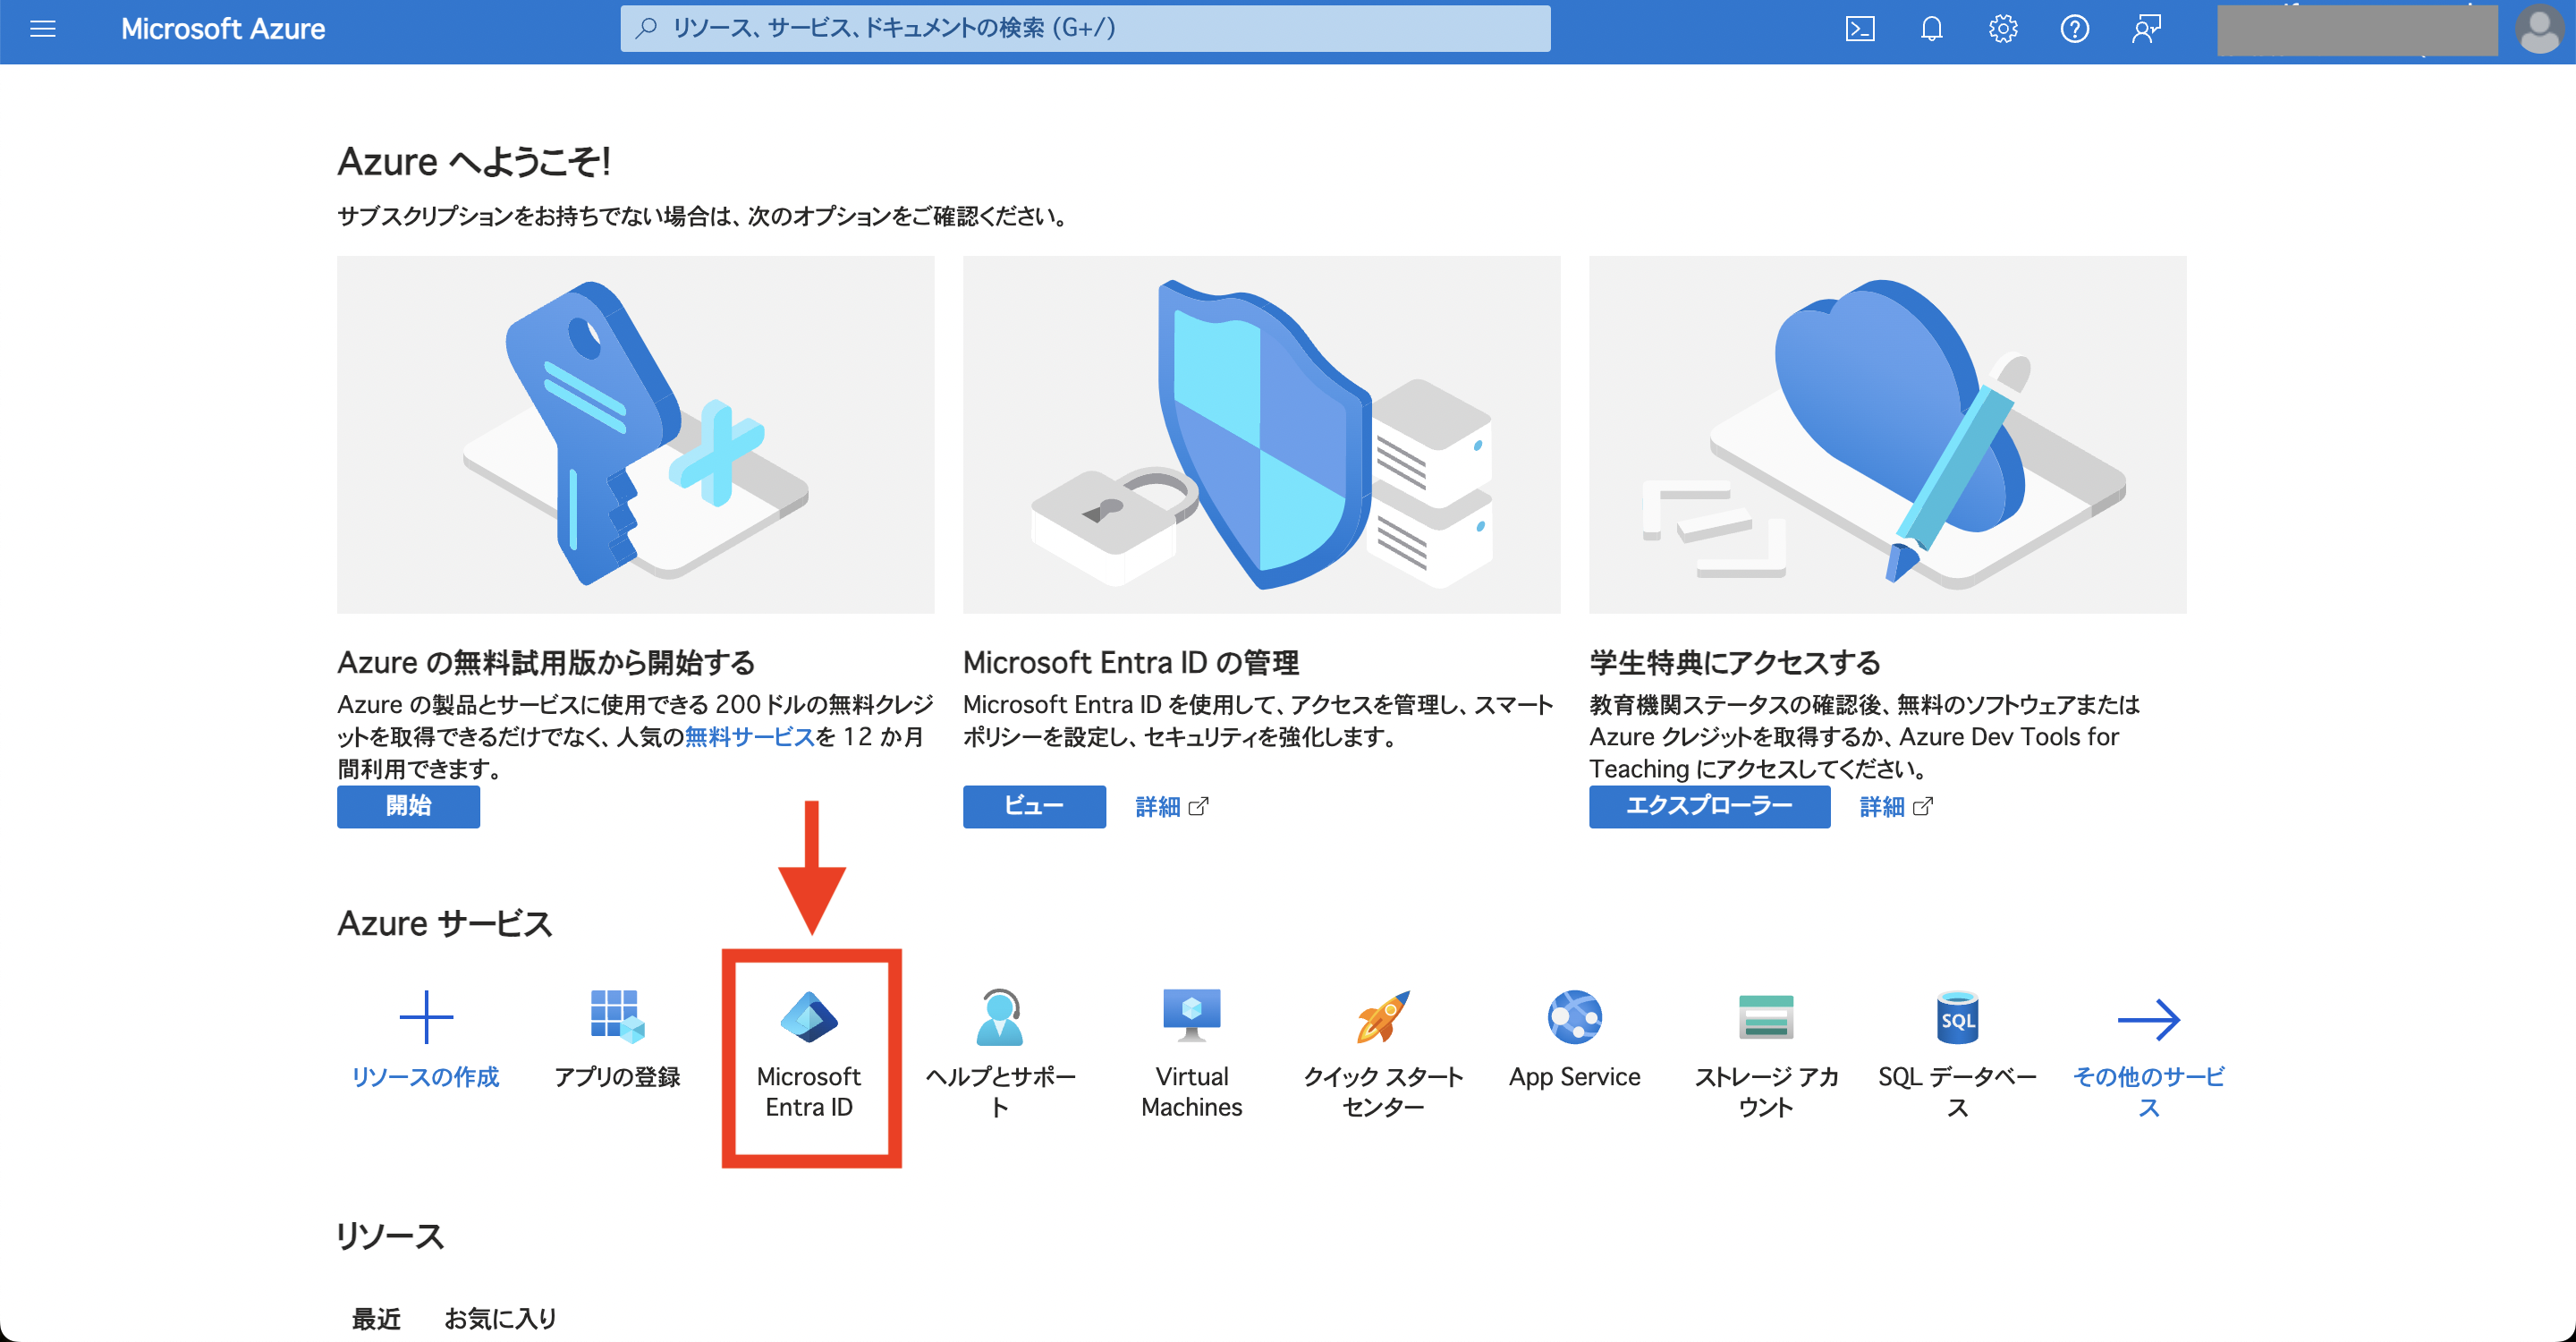Click external link icon beside Entra 詳細

tap(1198, 806)
